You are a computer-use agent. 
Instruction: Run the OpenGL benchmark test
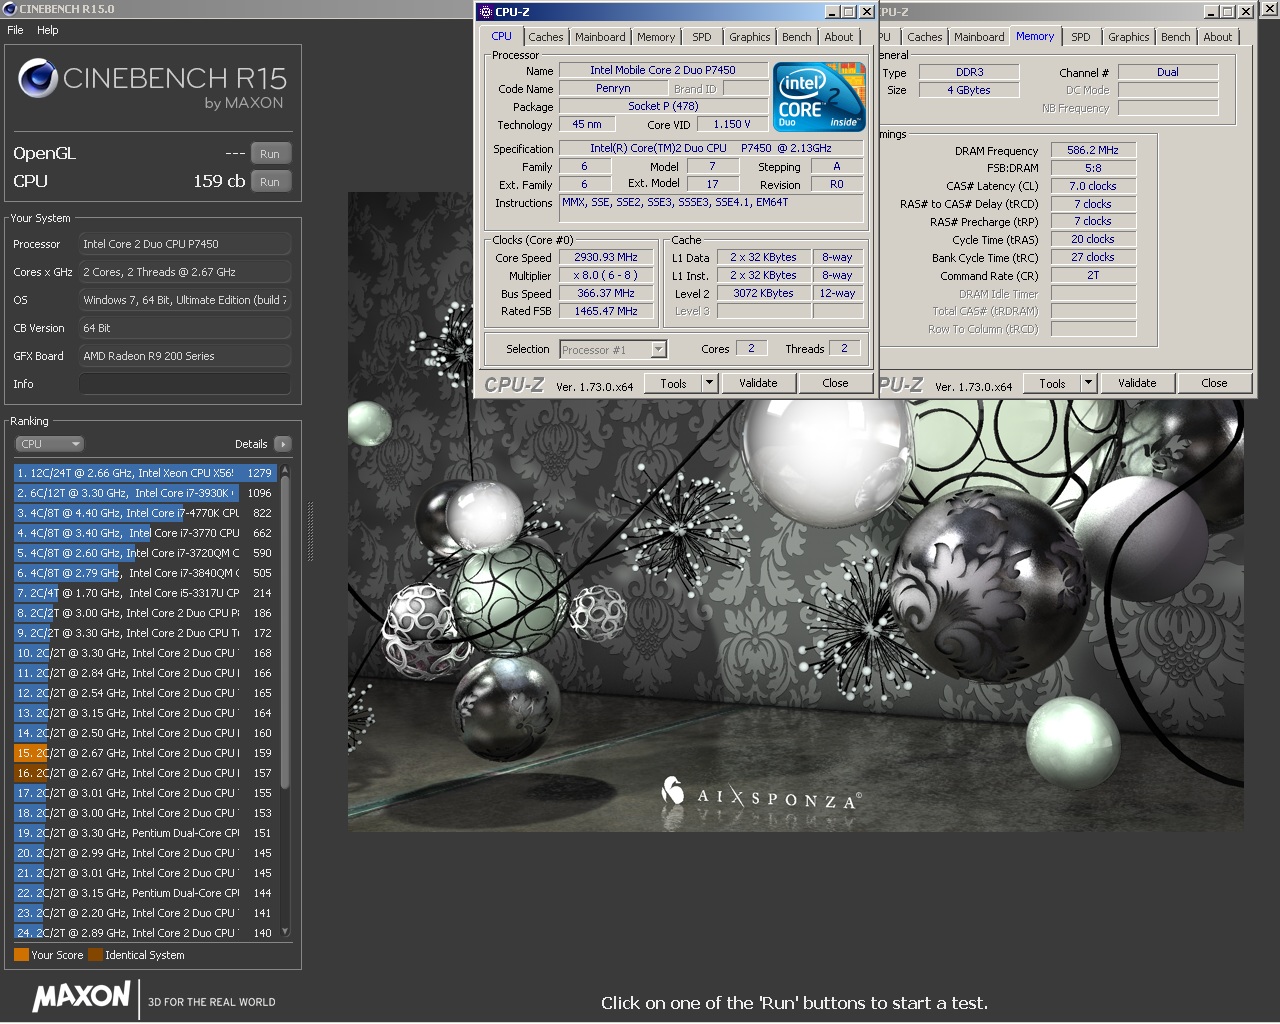(x=270, y=154)
